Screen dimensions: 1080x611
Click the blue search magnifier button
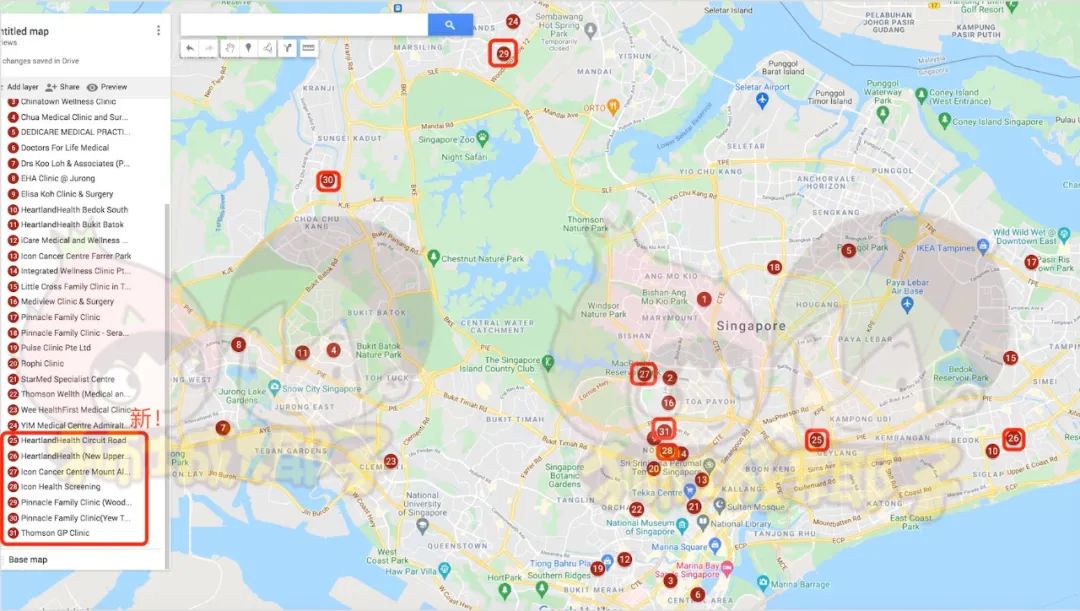(x=450, y=25)
